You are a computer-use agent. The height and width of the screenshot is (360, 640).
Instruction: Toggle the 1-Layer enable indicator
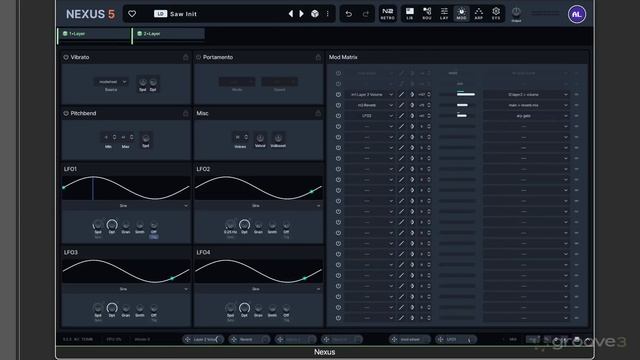(x=65, y=33)
